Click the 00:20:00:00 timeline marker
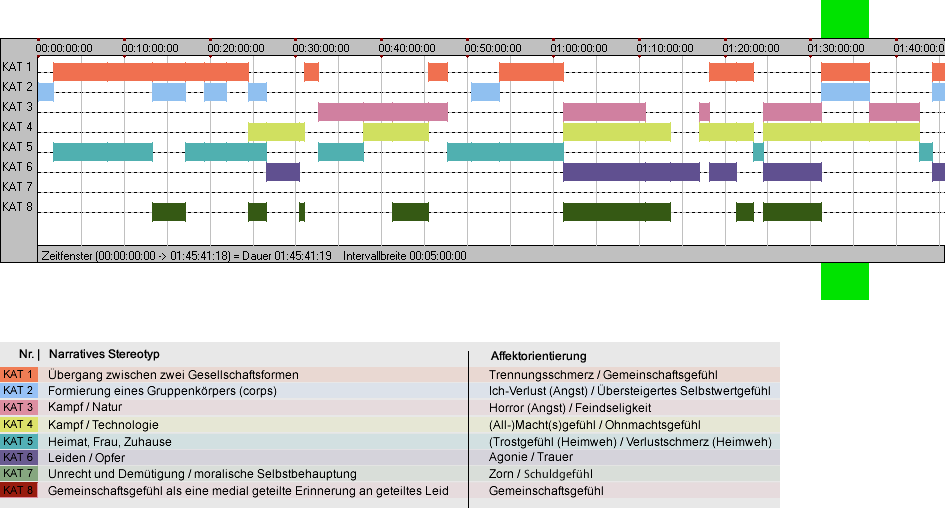The width and height of the screenshot is (945, 530). click(x=236, y=48)
